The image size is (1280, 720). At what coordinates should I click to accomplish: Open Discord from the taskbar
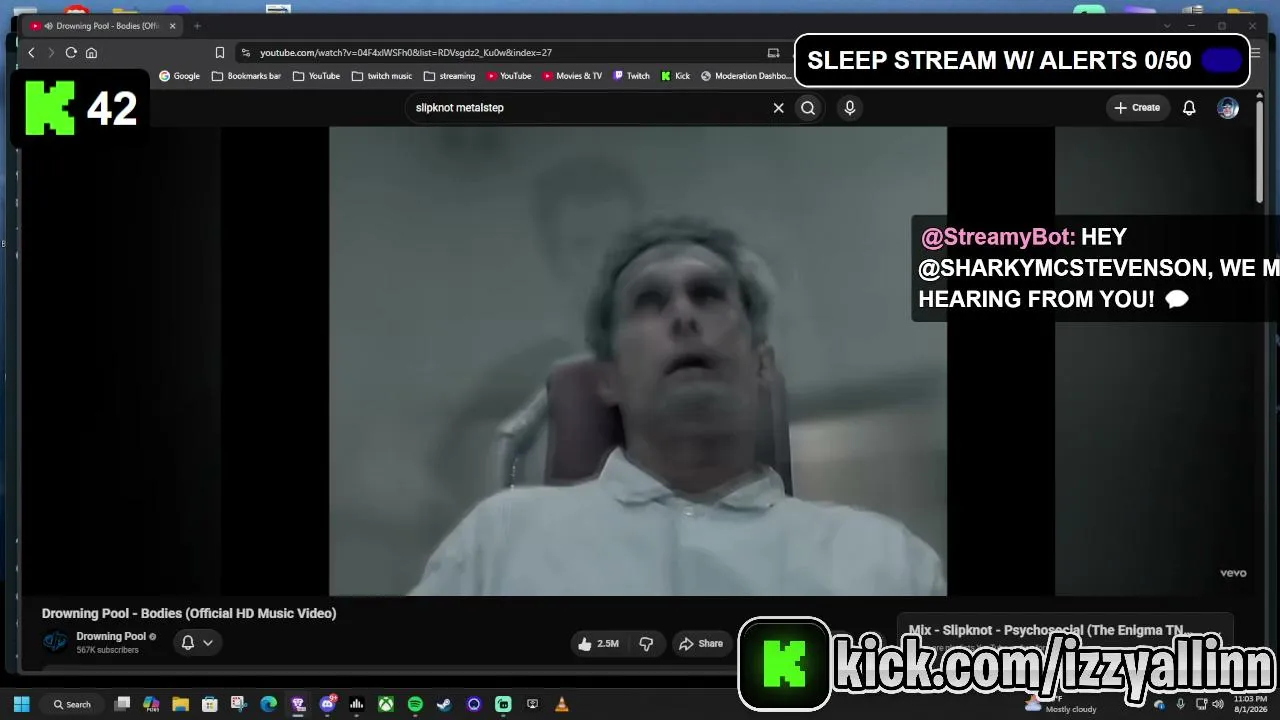pos(327,704)
